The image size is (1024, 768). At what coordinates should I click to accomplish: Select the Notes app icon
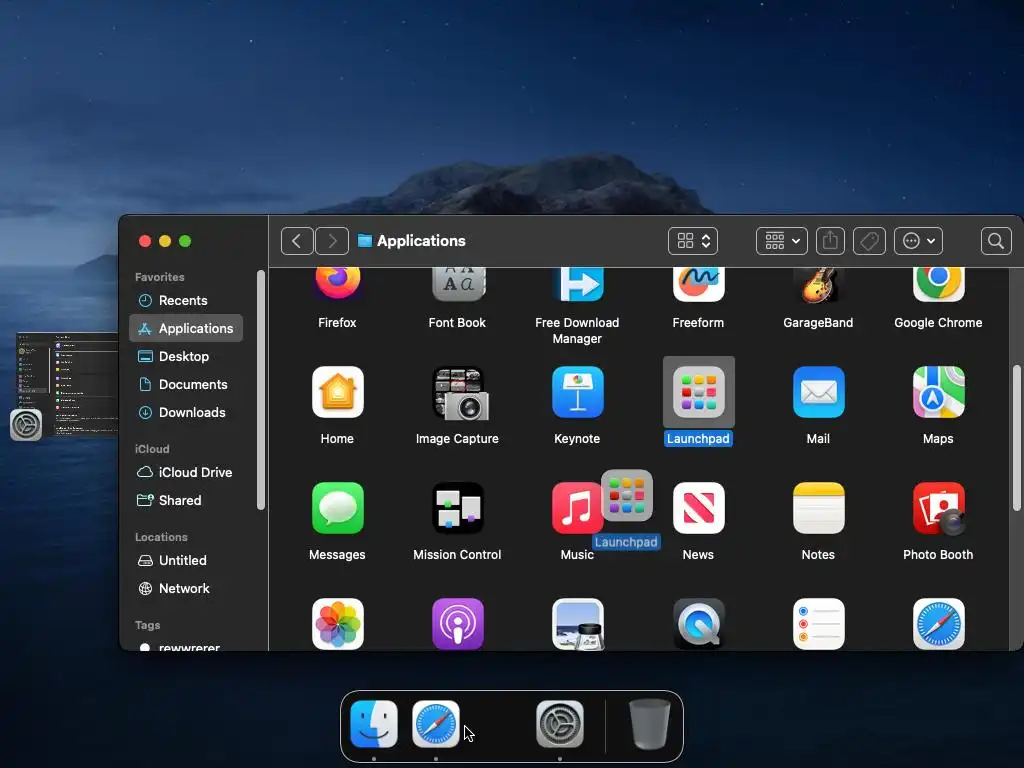[x=818, y=508]
